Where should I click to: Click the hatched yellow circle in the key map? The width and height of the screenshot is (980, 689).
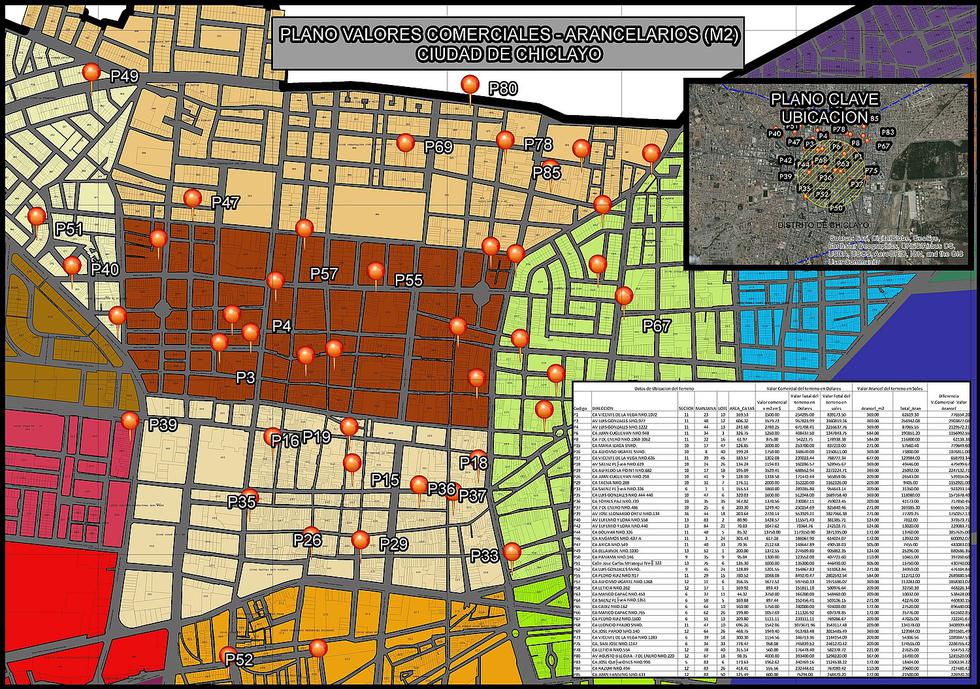(x=831, y=174)
